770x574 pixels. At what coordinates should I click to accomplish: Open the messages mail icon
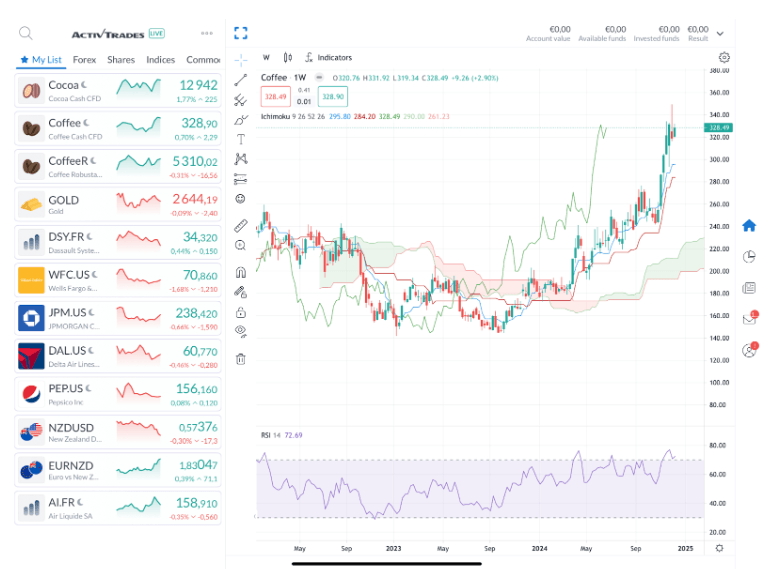[x=749, y=319]
